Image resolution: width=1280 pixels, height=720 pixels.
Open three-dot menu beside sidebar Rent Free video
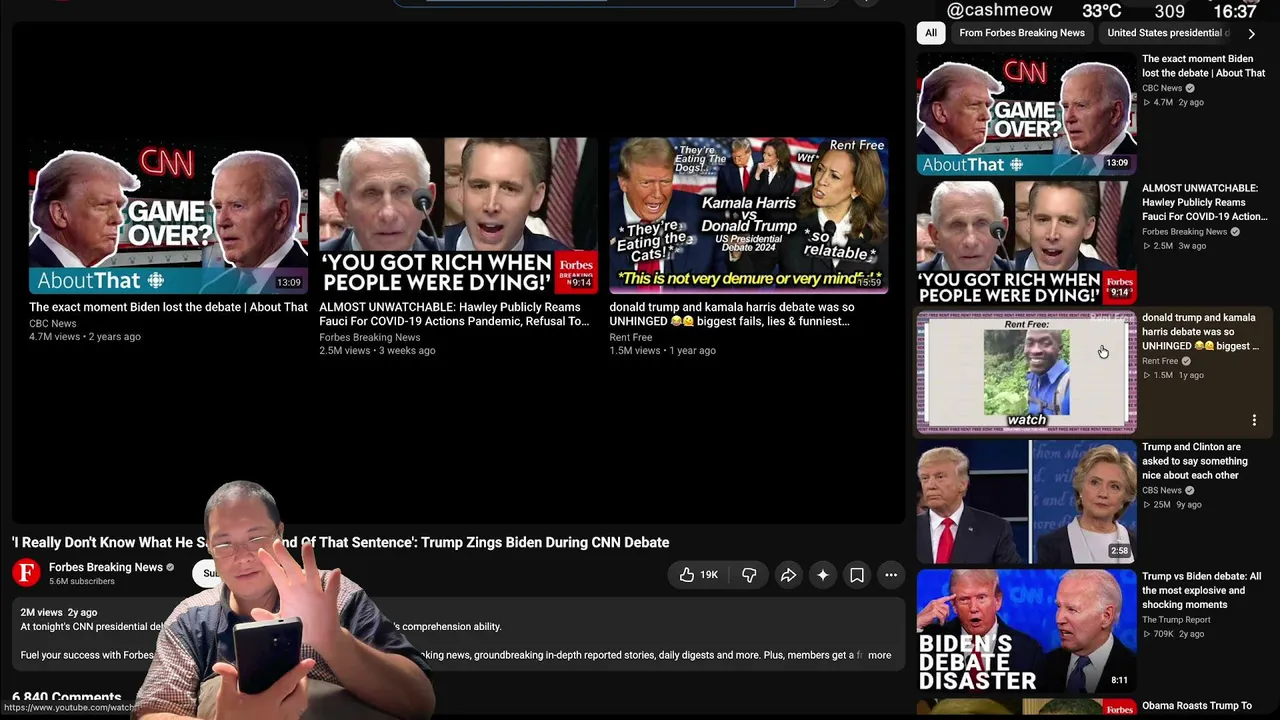click(x=1254, y=420)
